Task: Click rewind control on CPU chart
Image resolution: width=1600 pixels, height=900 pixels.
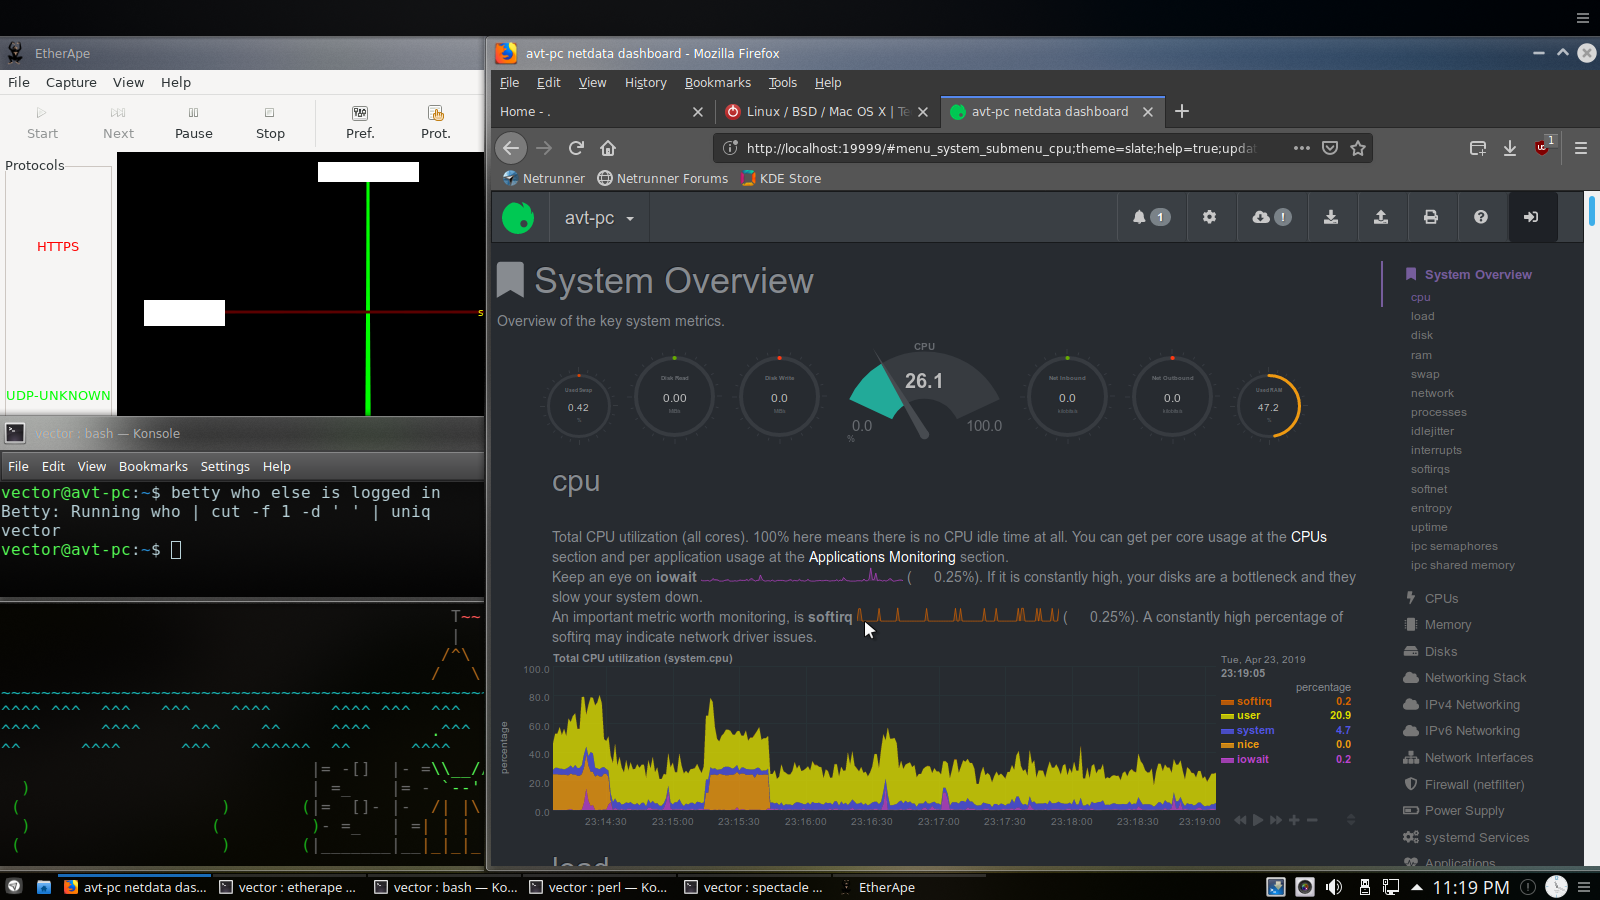Action: (1240, 820)
